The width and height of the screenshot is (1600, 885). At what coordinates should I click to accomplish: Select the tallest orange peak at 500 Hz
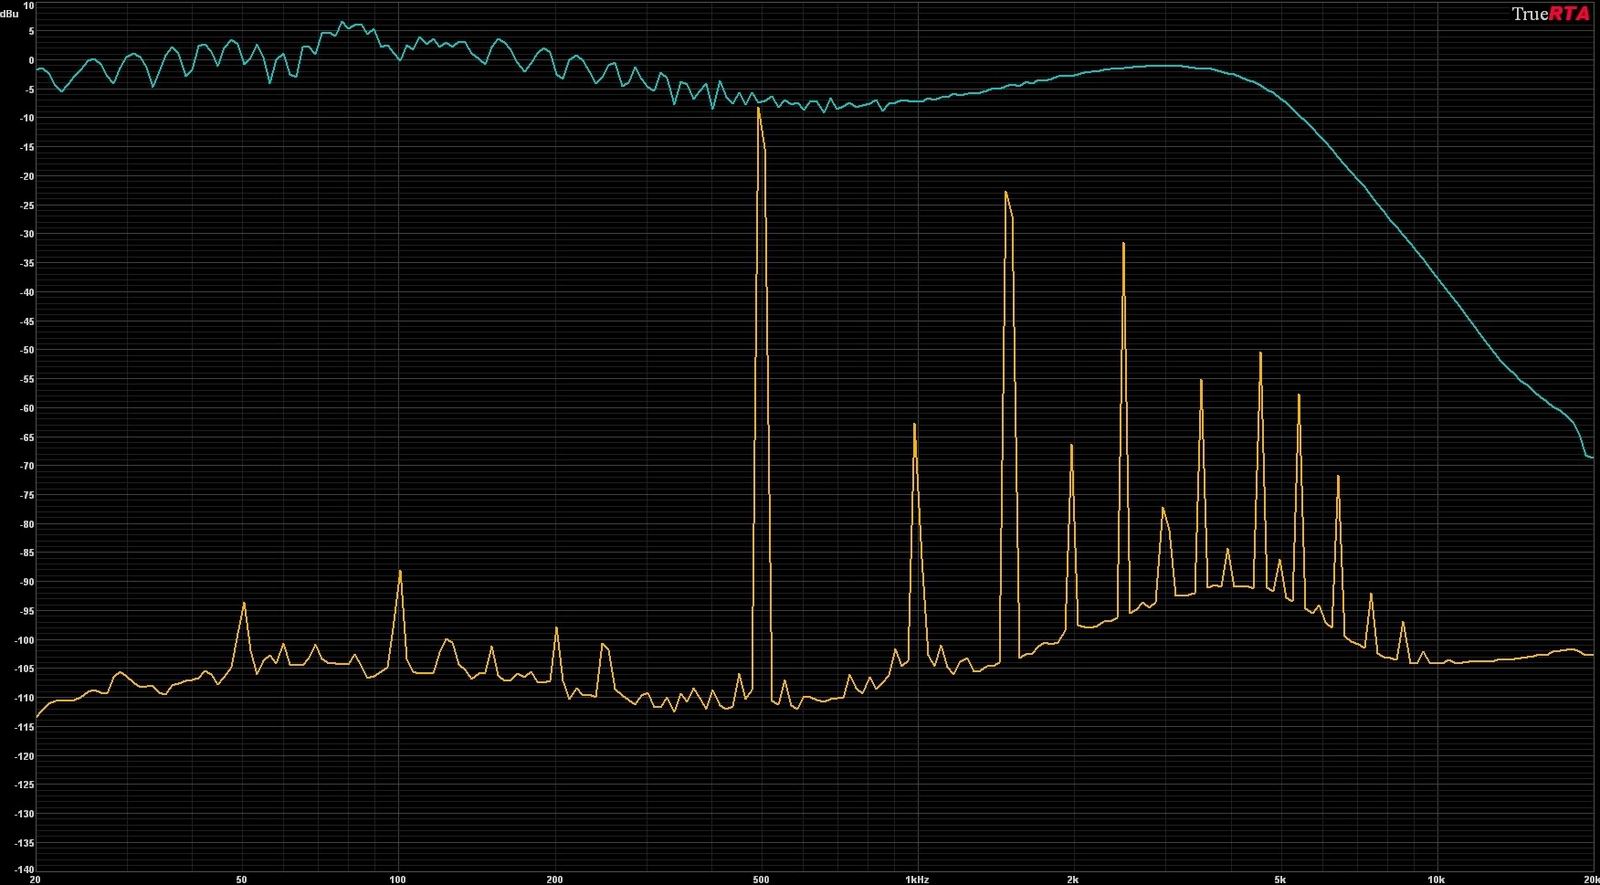(x=759, y=108)
